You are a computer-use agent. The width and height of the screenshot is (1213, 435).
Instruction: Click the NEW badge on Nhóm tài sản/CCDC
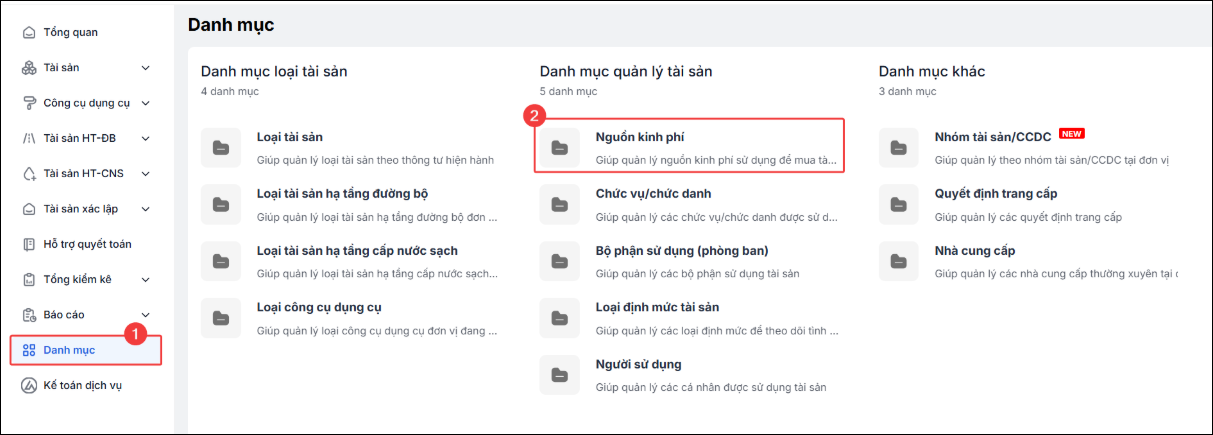click(x=1072, y=133)
